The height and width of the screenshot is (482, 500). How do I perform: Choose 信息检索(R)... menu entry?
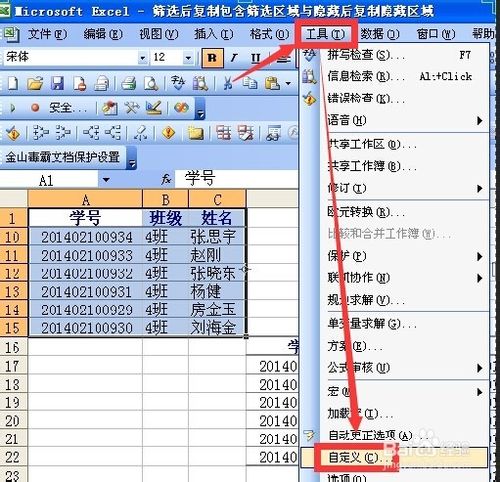coord(395,76)
